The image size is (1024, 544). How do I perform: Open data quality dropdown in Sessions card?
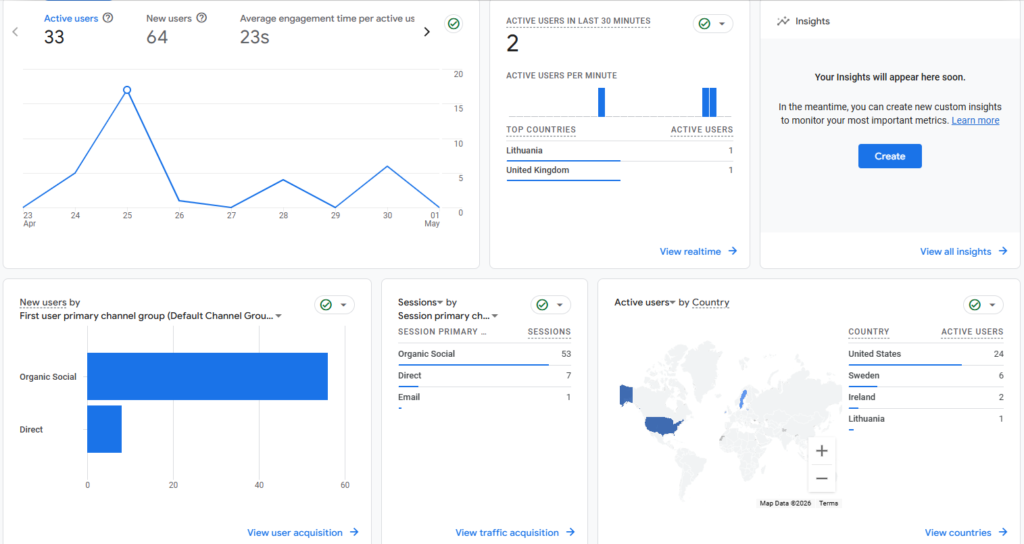point(551,305)
